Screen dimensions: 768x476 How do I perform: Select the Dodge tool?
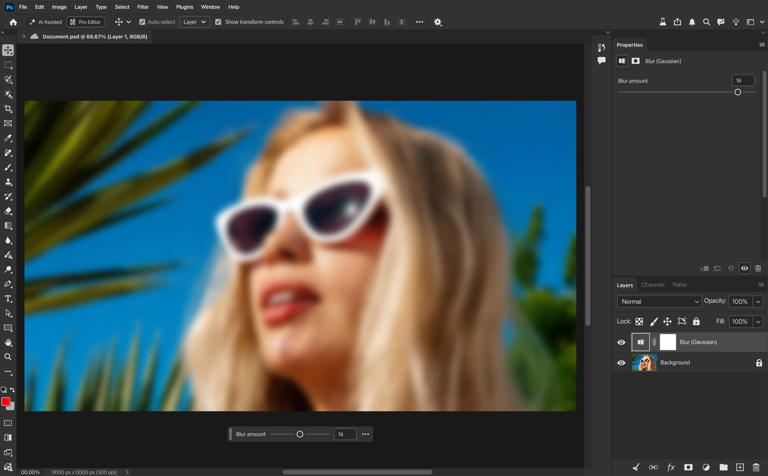[8, 269]
